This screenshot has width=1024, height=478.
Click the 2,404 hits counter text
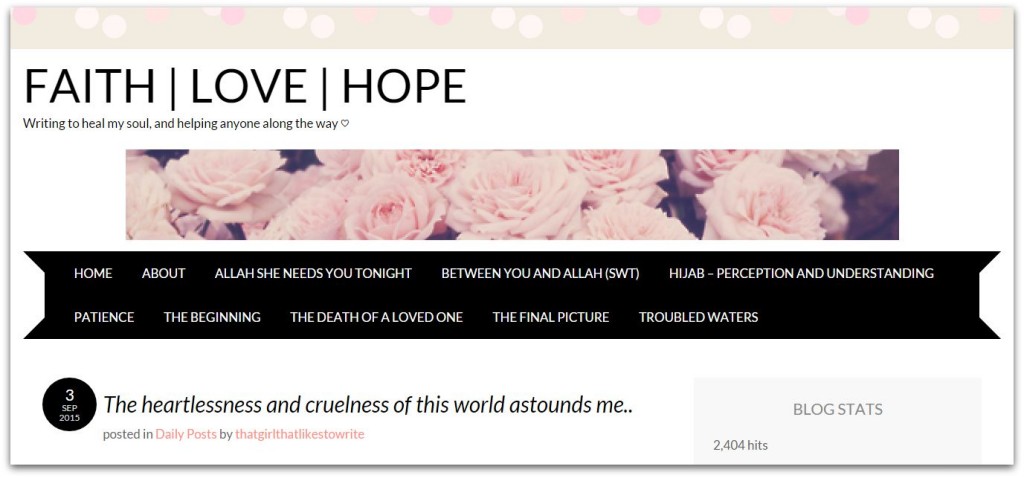click(740, 445)
